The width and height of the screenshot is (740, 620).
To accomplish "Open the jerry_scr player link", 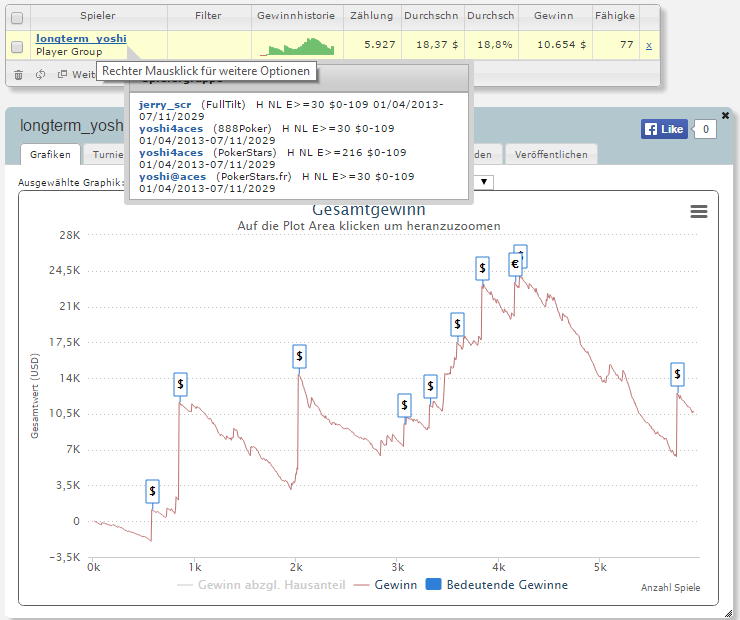I will click(165, 105).
